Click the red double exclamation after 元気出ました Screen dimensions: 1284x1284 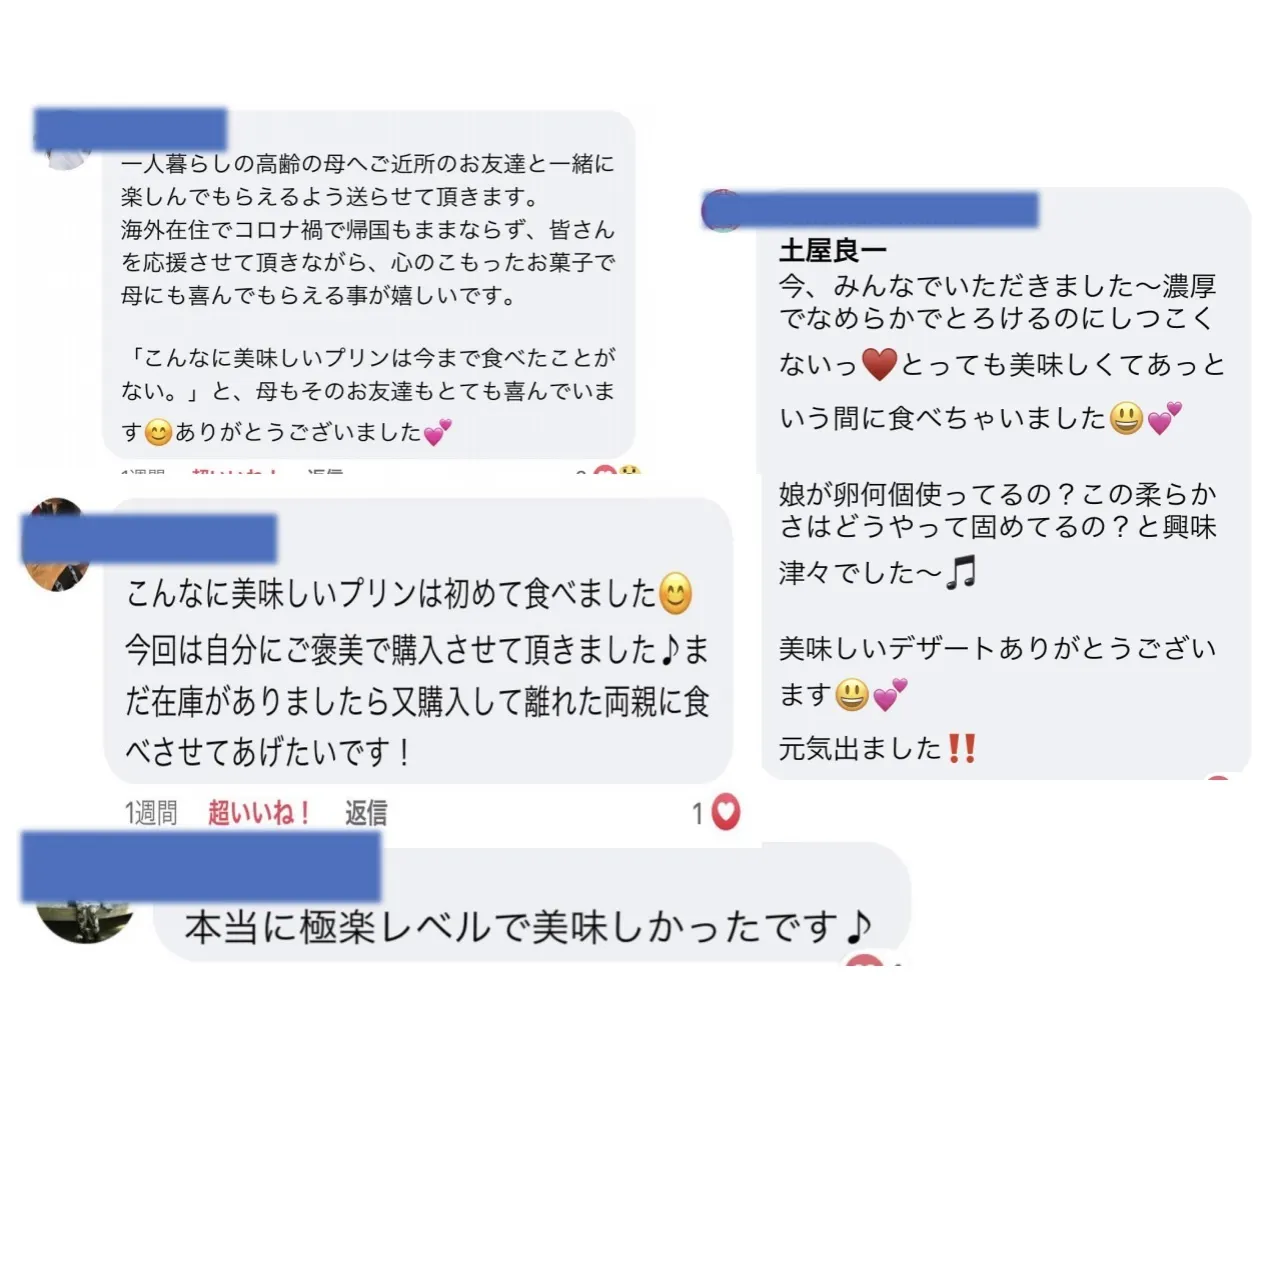pos(961,748)
